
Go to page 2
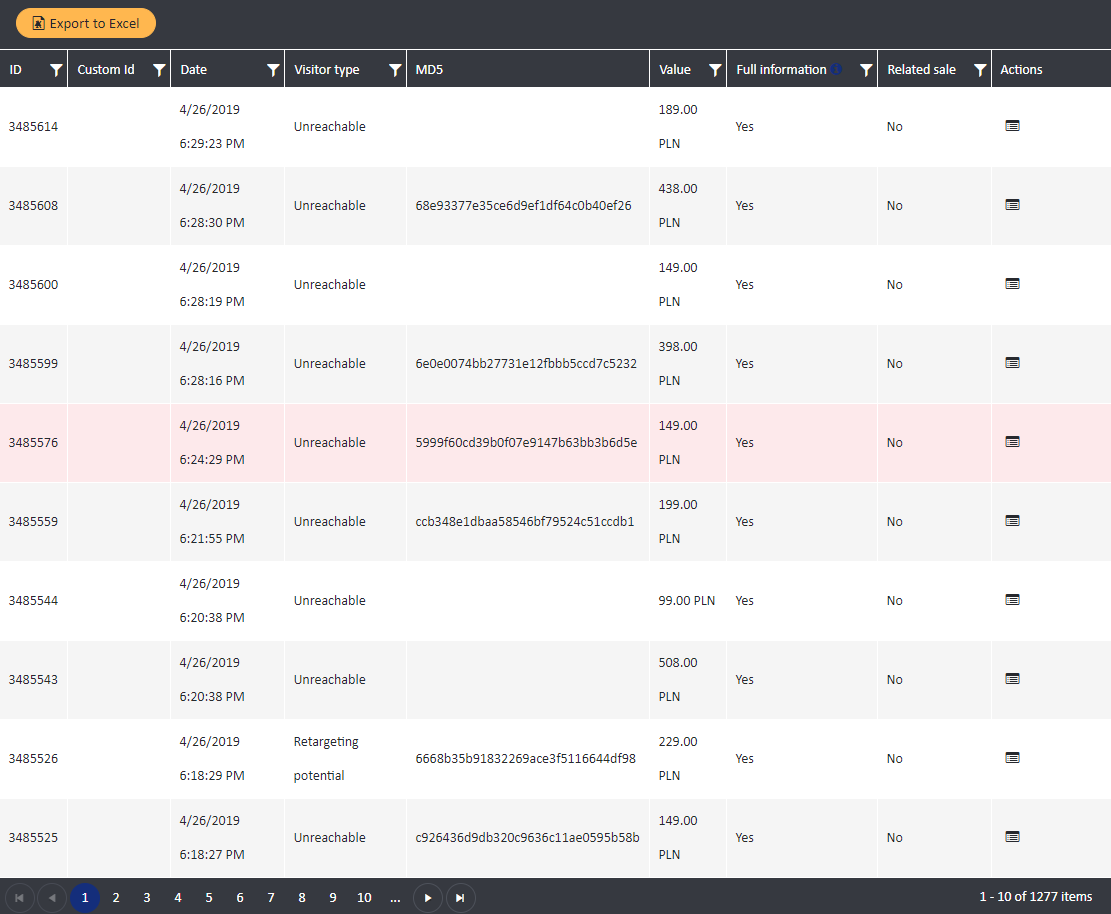point(116,898)
